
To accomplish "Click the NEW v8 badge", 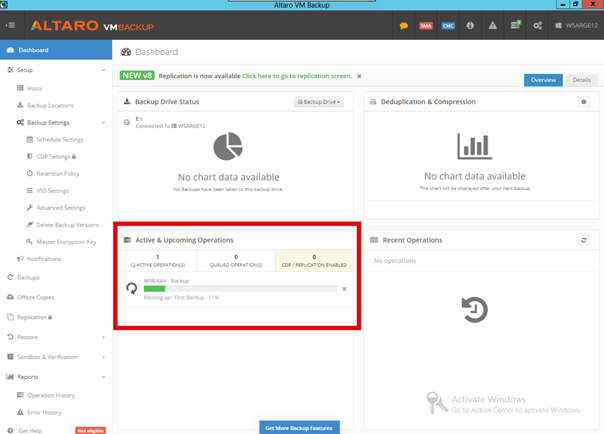I will [x=137, y=75].
